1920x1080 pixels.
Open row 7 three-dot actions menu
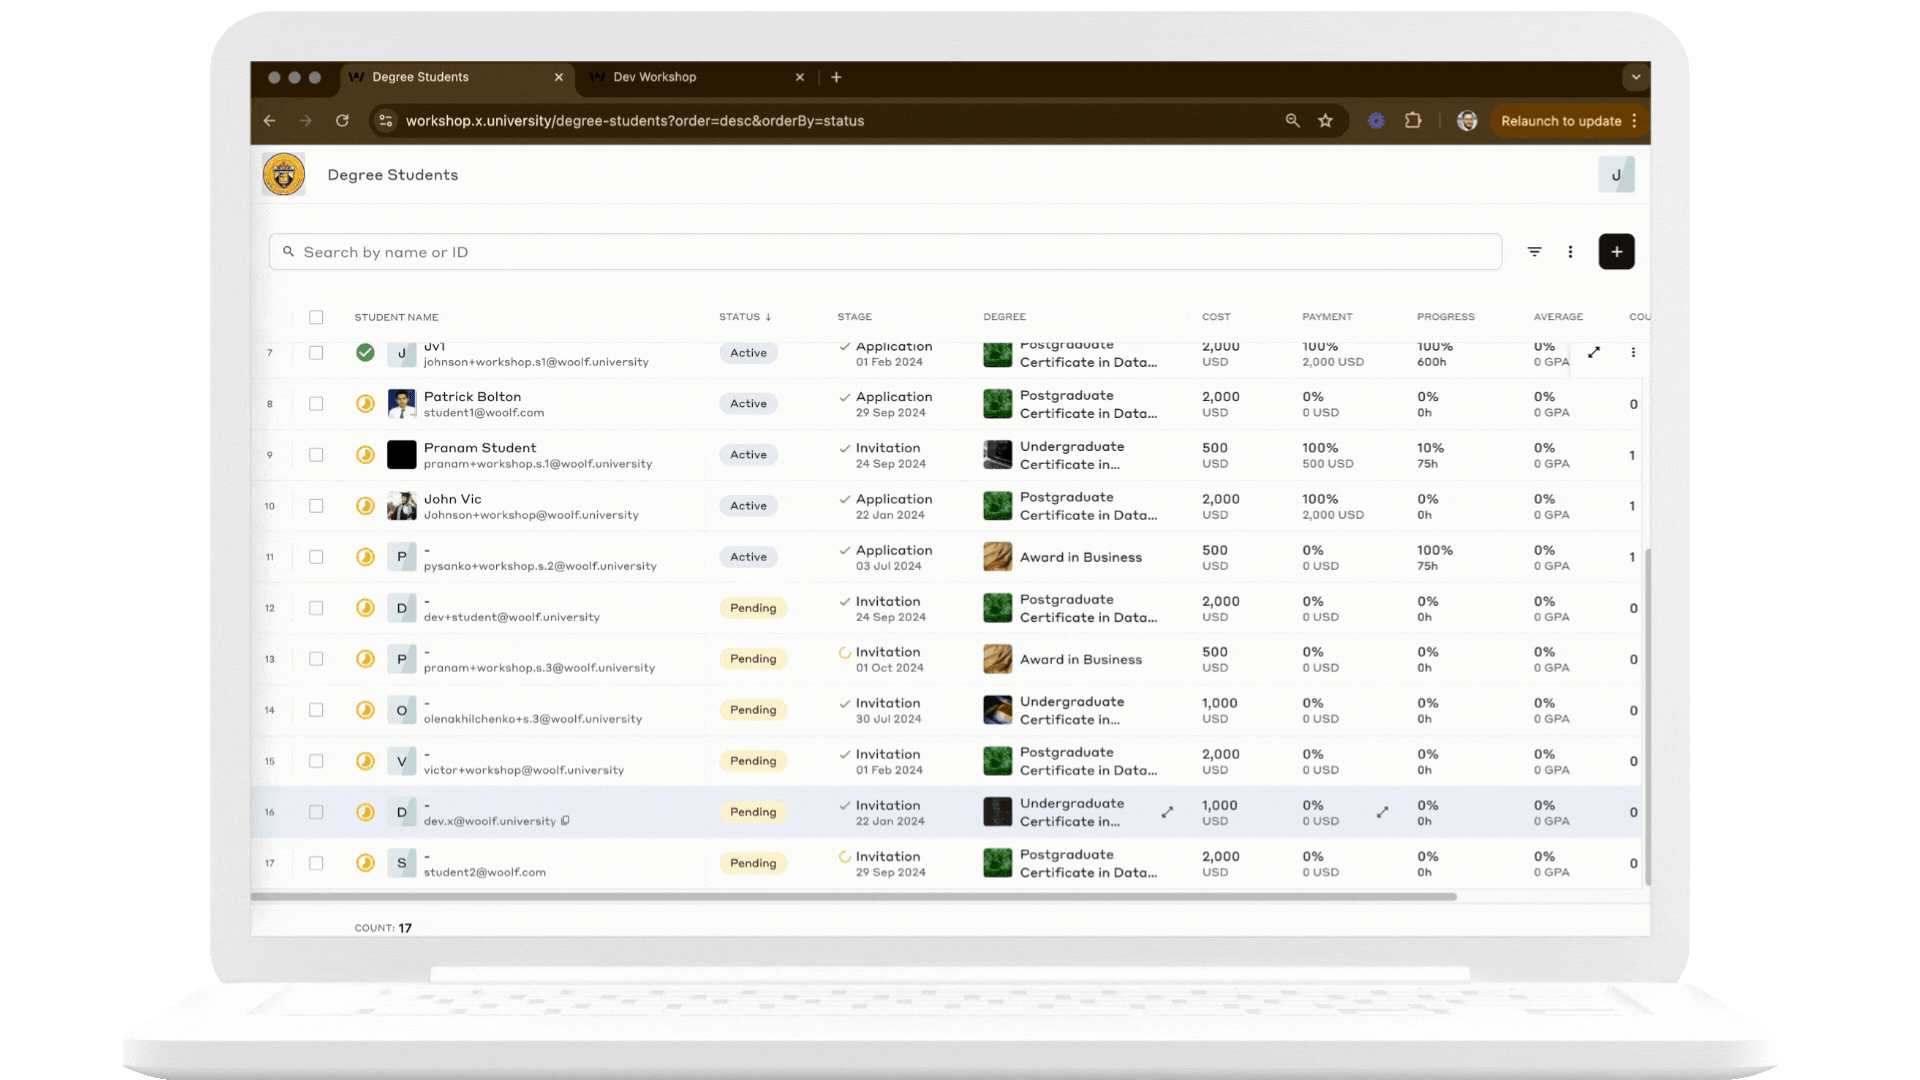coord(1633,352)
